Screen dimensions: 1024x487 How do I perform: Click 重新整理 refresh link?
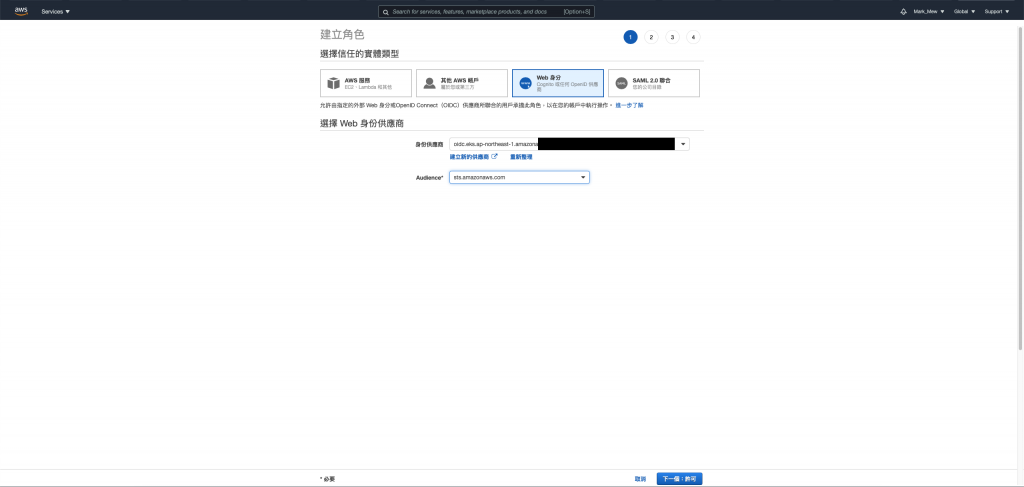tap(521, 157)
